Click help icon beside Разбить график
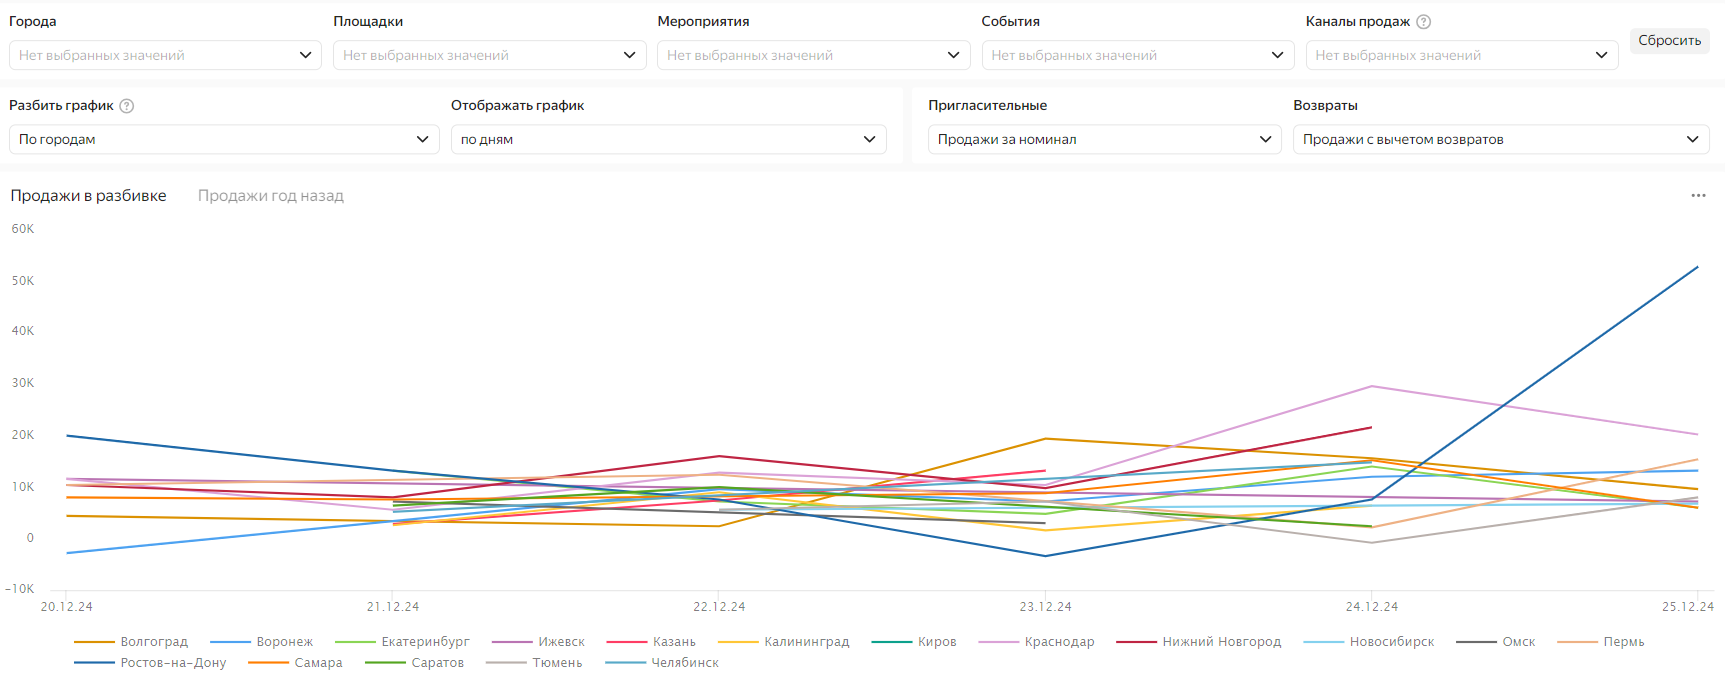1725x683 pixels. coord(127,106)
